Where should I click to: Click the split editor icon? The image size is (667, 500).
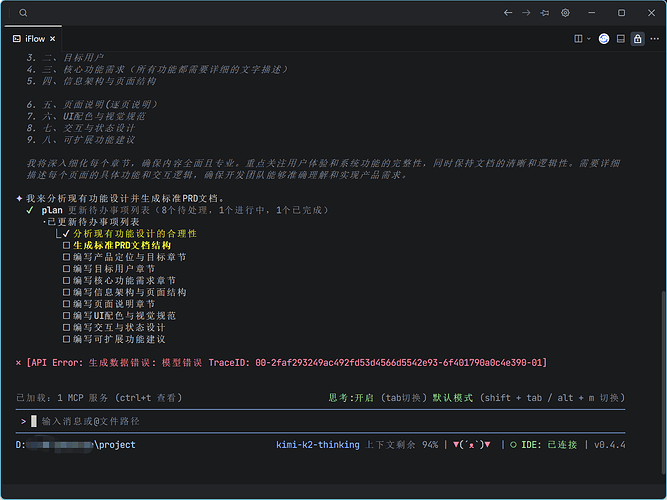point(578,39)
